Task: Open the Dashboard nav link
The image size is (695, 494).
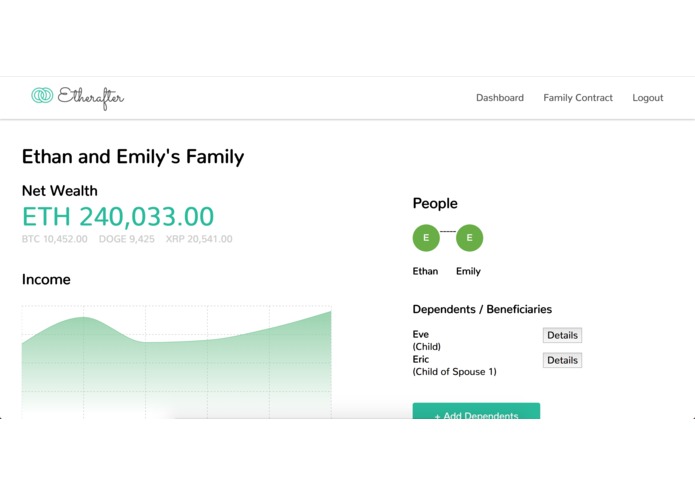Action: 500,98
